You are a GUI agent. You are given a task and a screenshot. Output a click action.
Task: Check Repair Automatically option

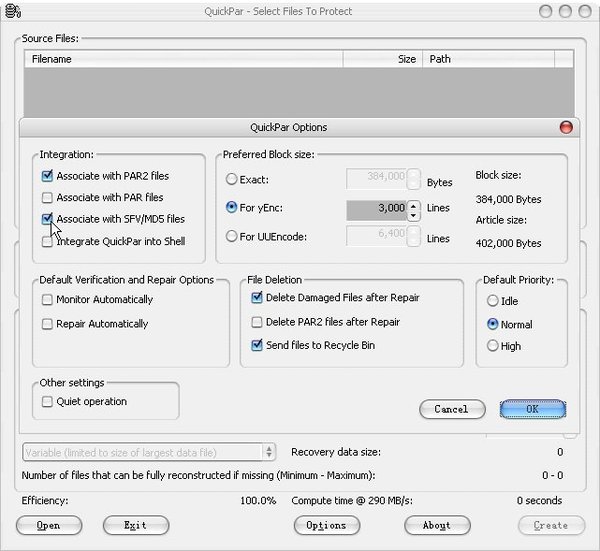point(47,324)
